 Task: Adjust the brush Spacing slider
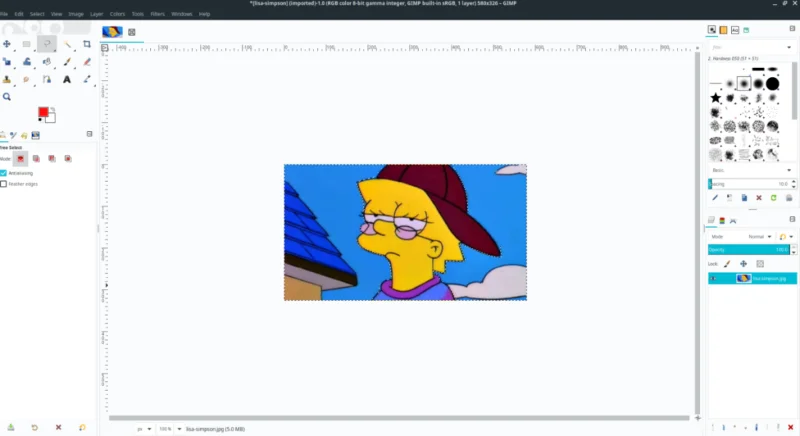coord(748,184)
